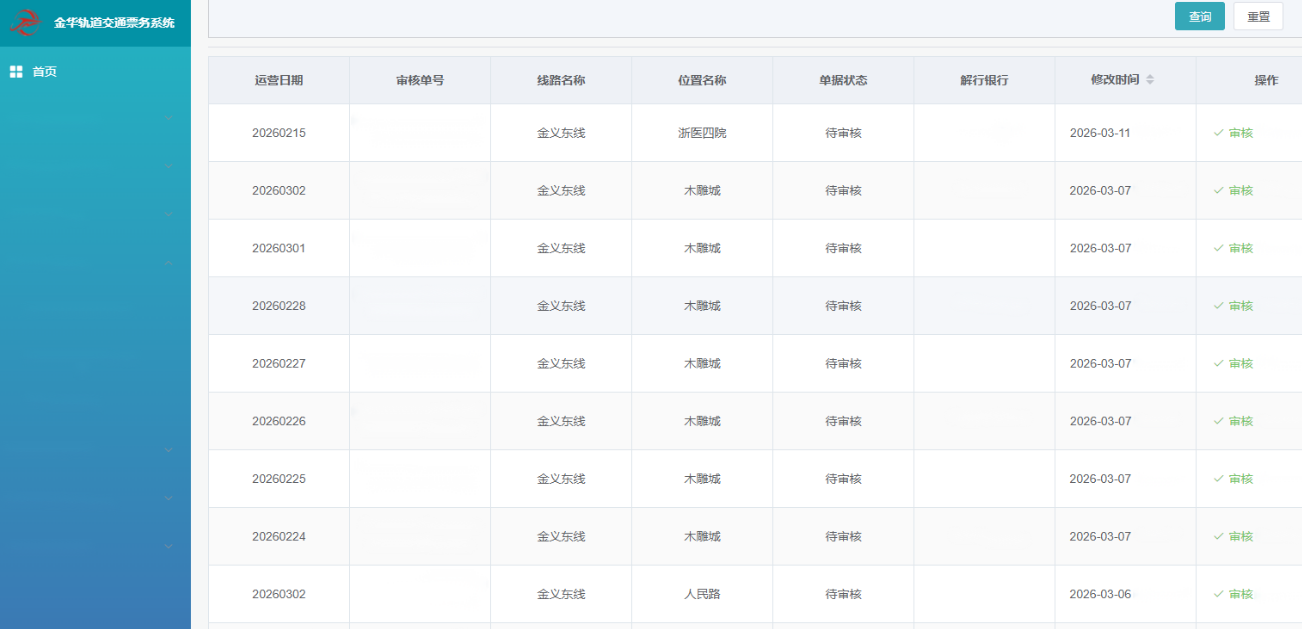Click the checkmark icon in the 浙医四院 row
The height and width of the screenshot is (629, 1302).
coord(1218,133)
